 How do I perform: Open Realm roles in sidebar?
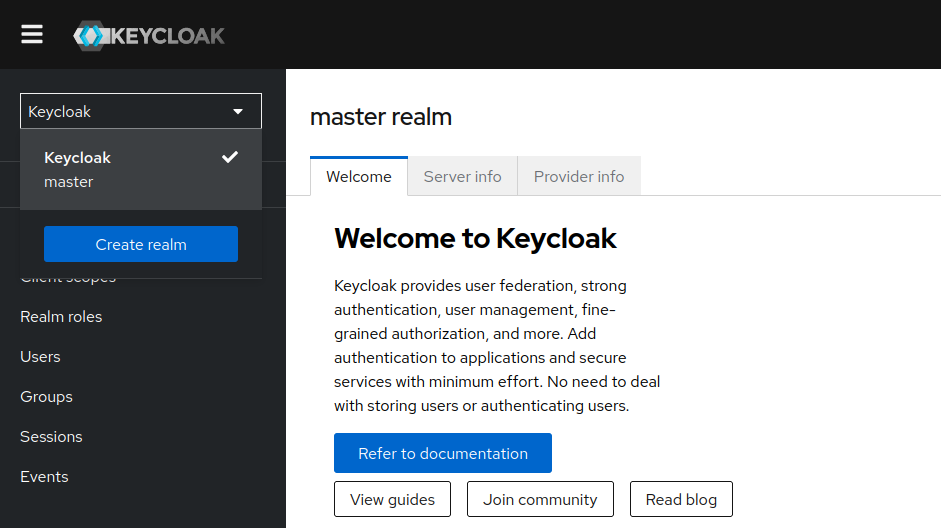click(61, 317)
